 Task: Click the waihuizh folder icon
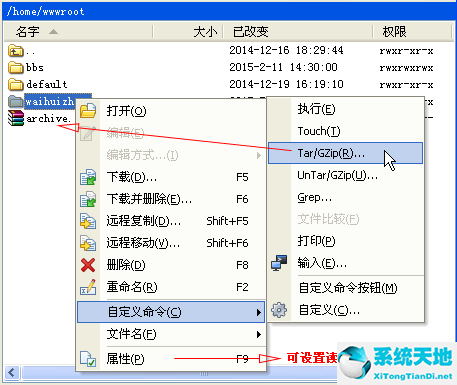15,101
